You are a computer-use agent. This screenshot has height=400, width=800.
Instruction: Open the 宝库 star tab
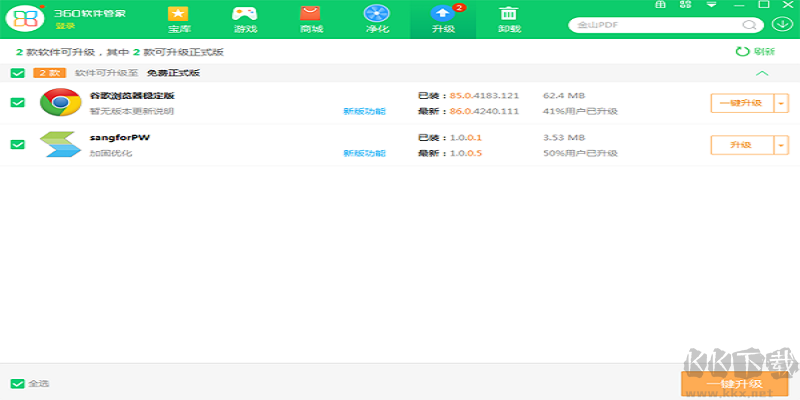pos(179,20)
